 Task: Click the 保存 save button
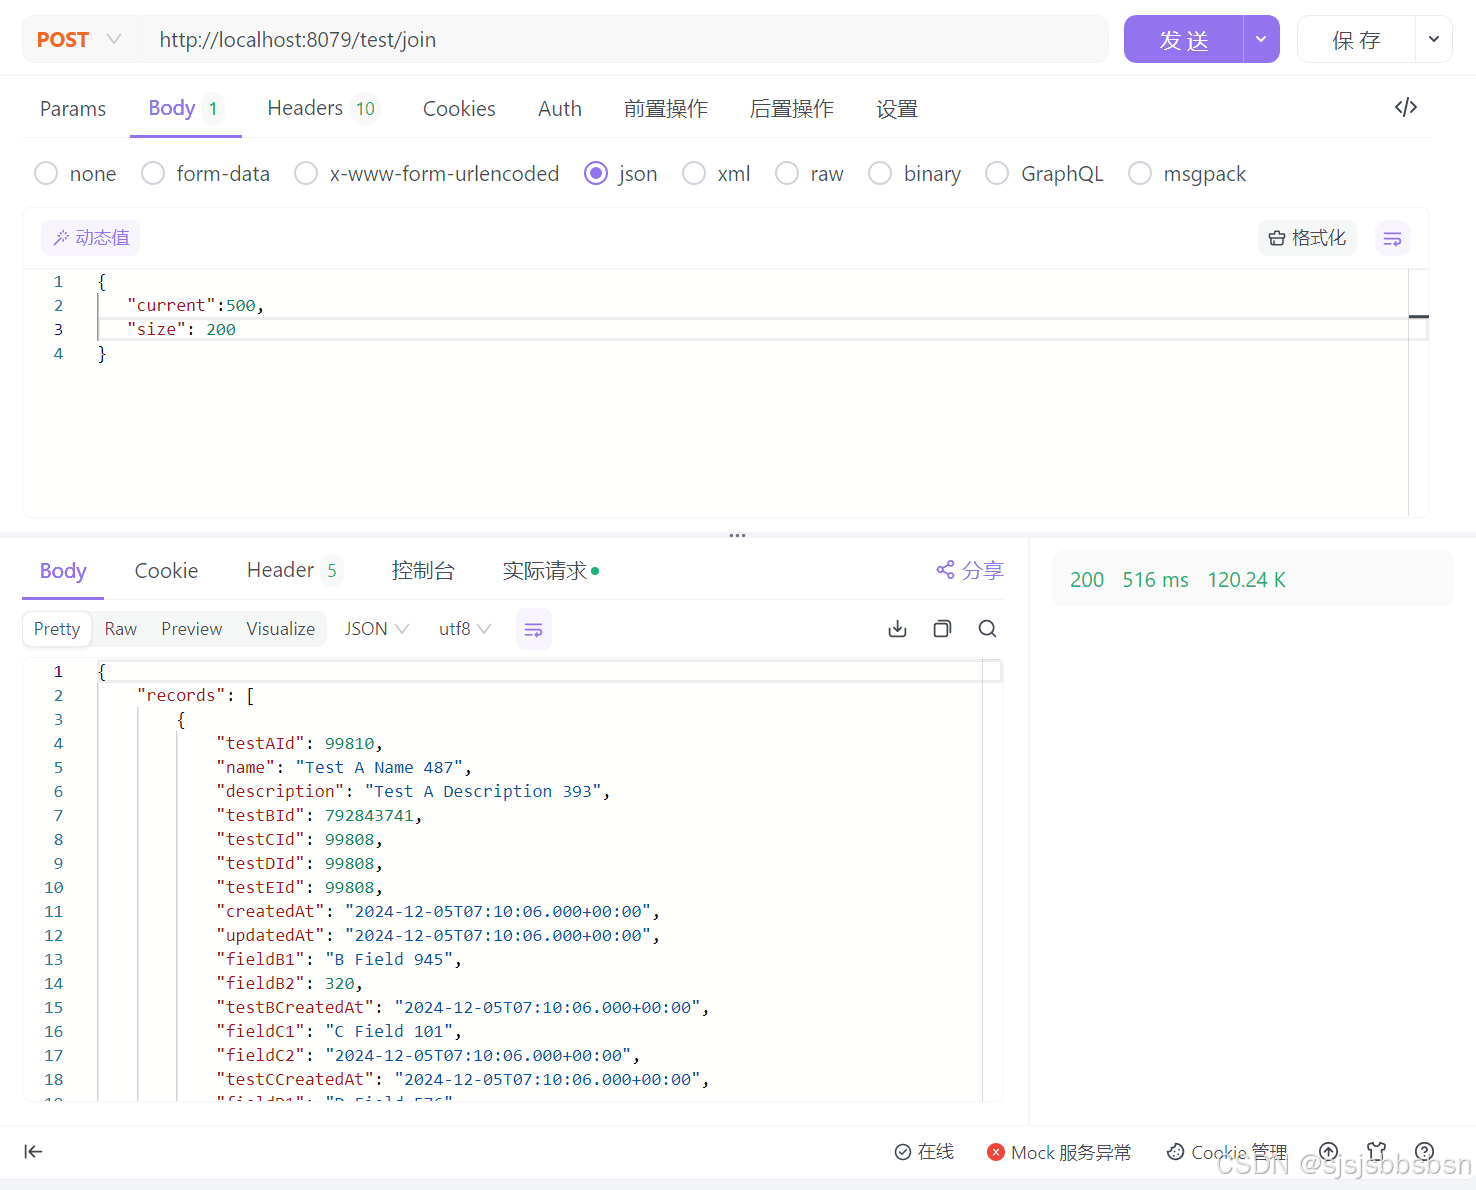click(1356, 40)
